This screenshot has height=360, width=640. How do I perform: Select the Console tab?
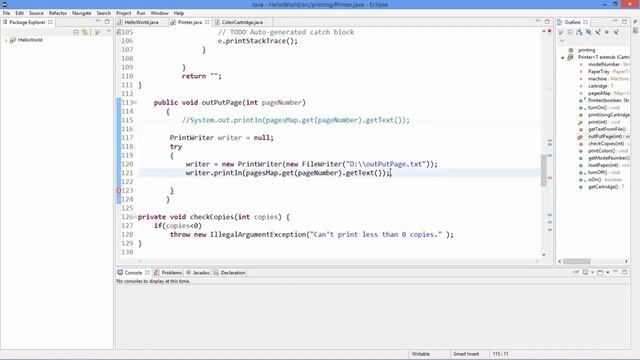[x=133, y=273]
